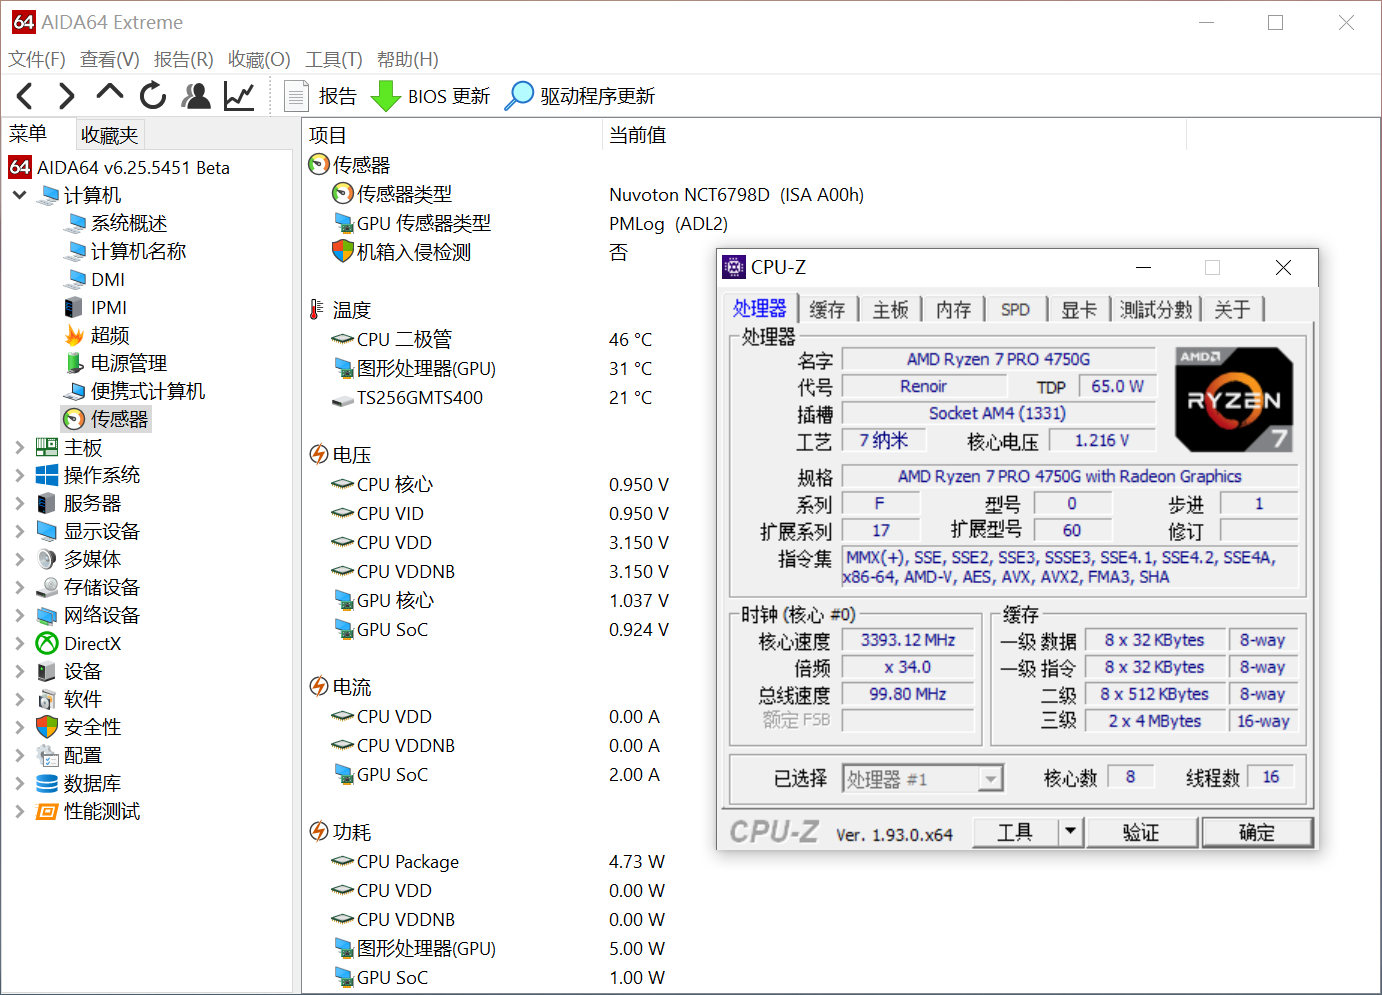Expand the 操作系统 tree node
1382x995 pixels.
pyautogui.click(x=20, y=475)
